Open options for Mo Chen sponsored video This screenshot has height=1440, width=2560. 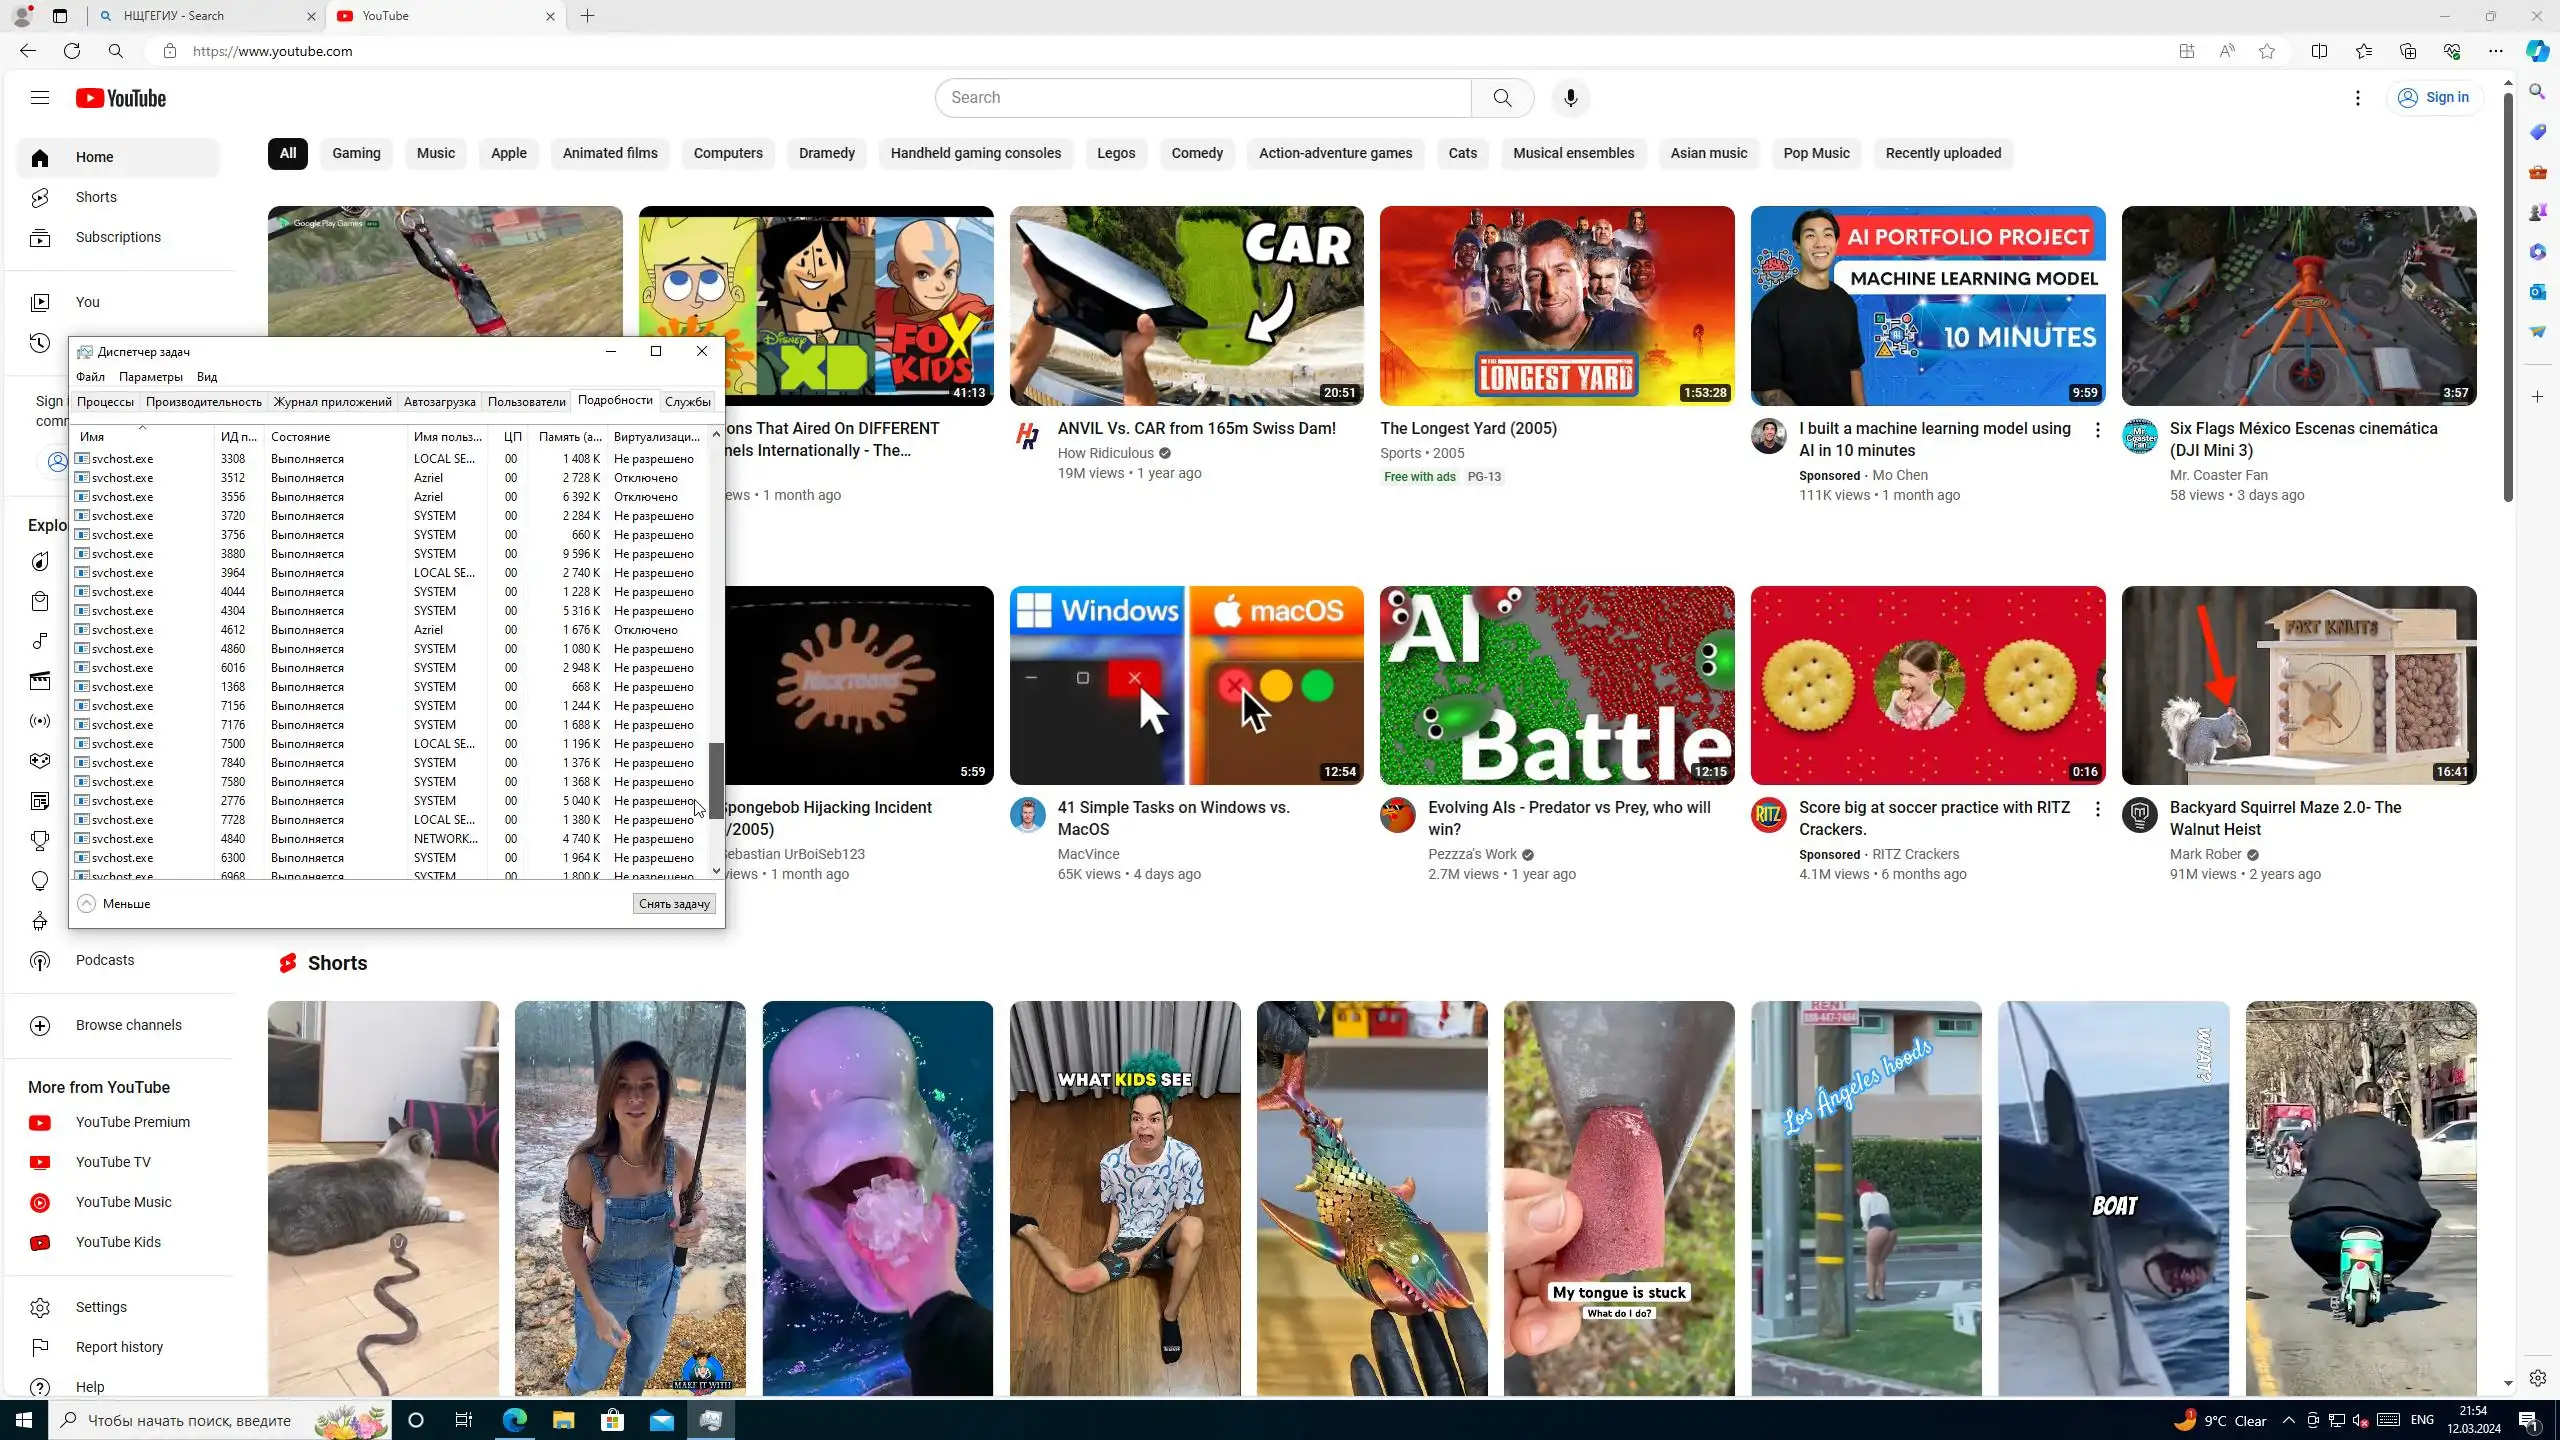coord(2097,430)
